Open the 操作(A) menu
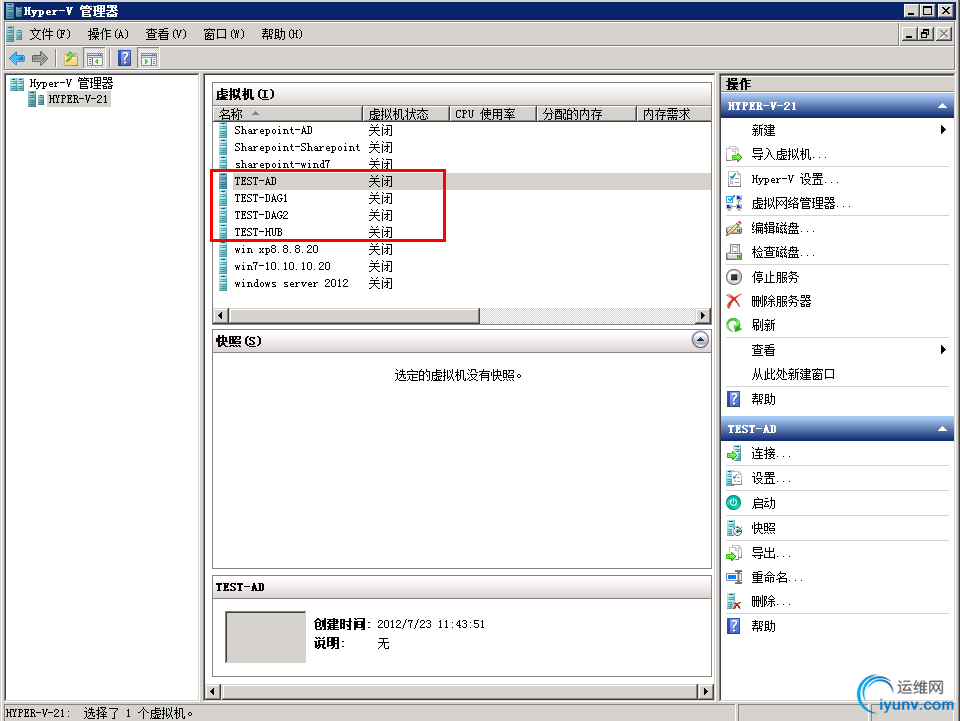 point(108,34)
